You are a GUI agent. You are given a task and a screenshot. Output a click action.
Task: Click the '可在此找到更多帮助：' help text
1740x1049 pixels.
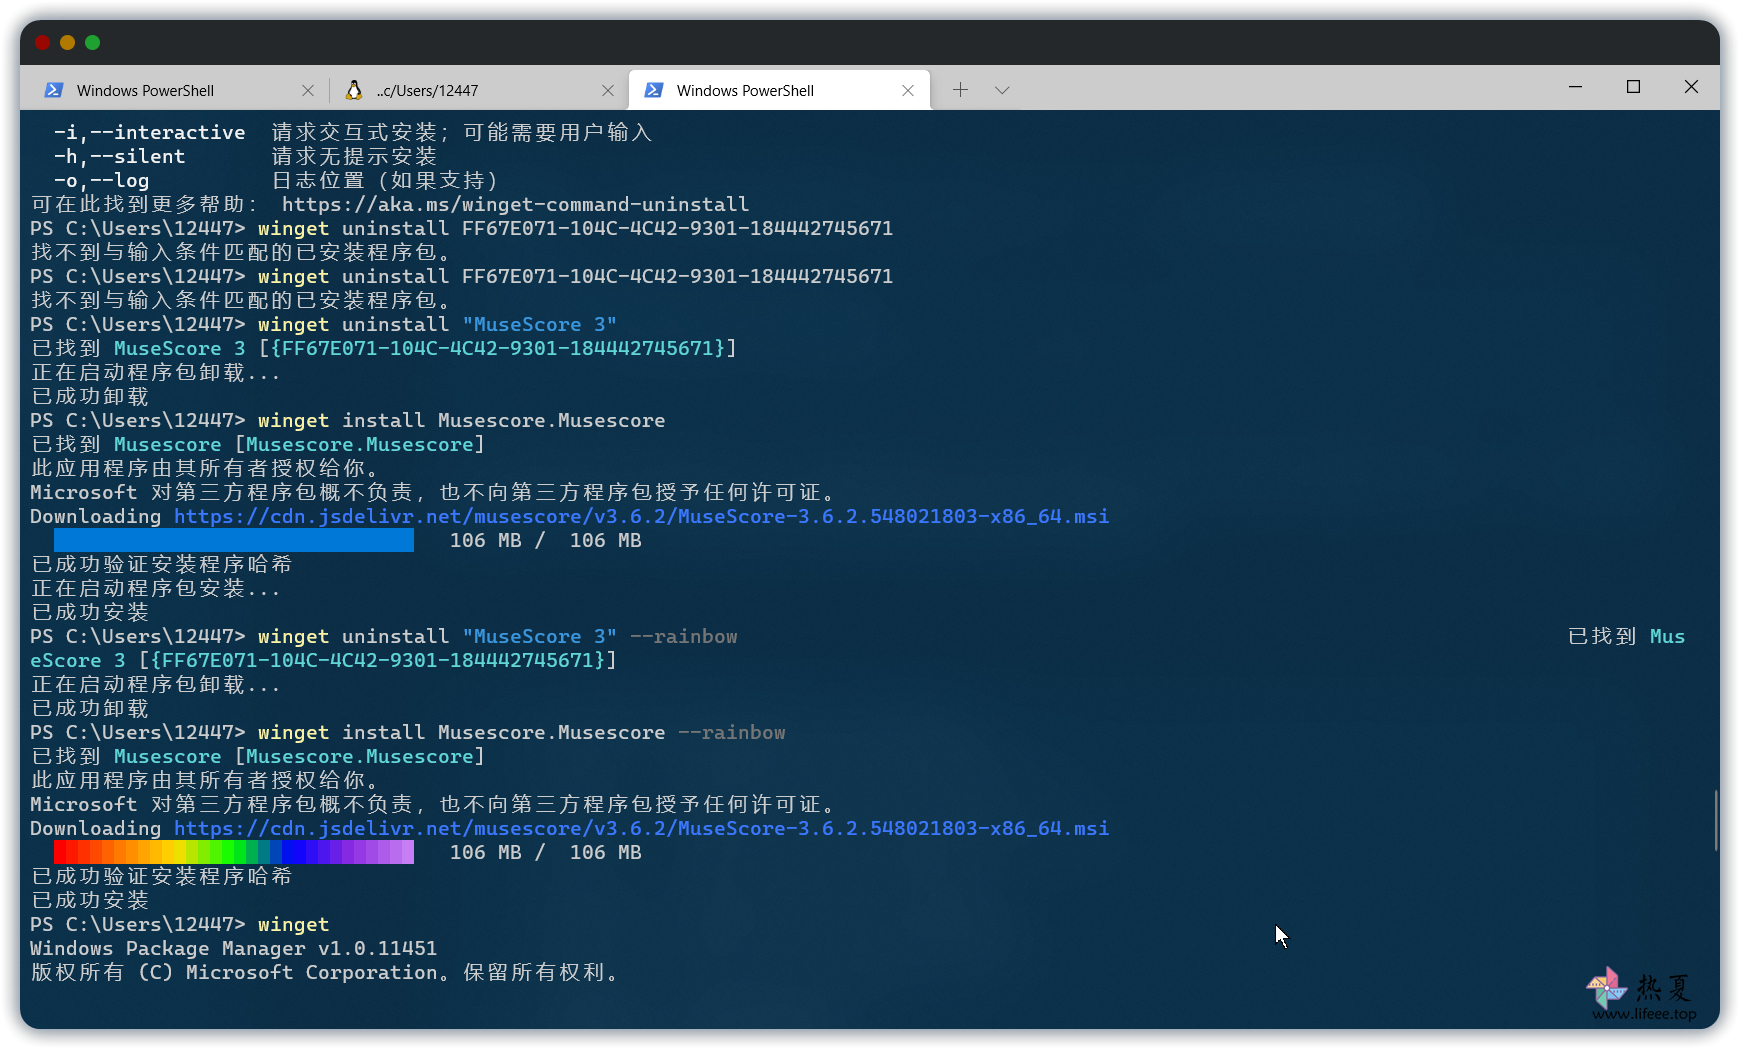145,205
